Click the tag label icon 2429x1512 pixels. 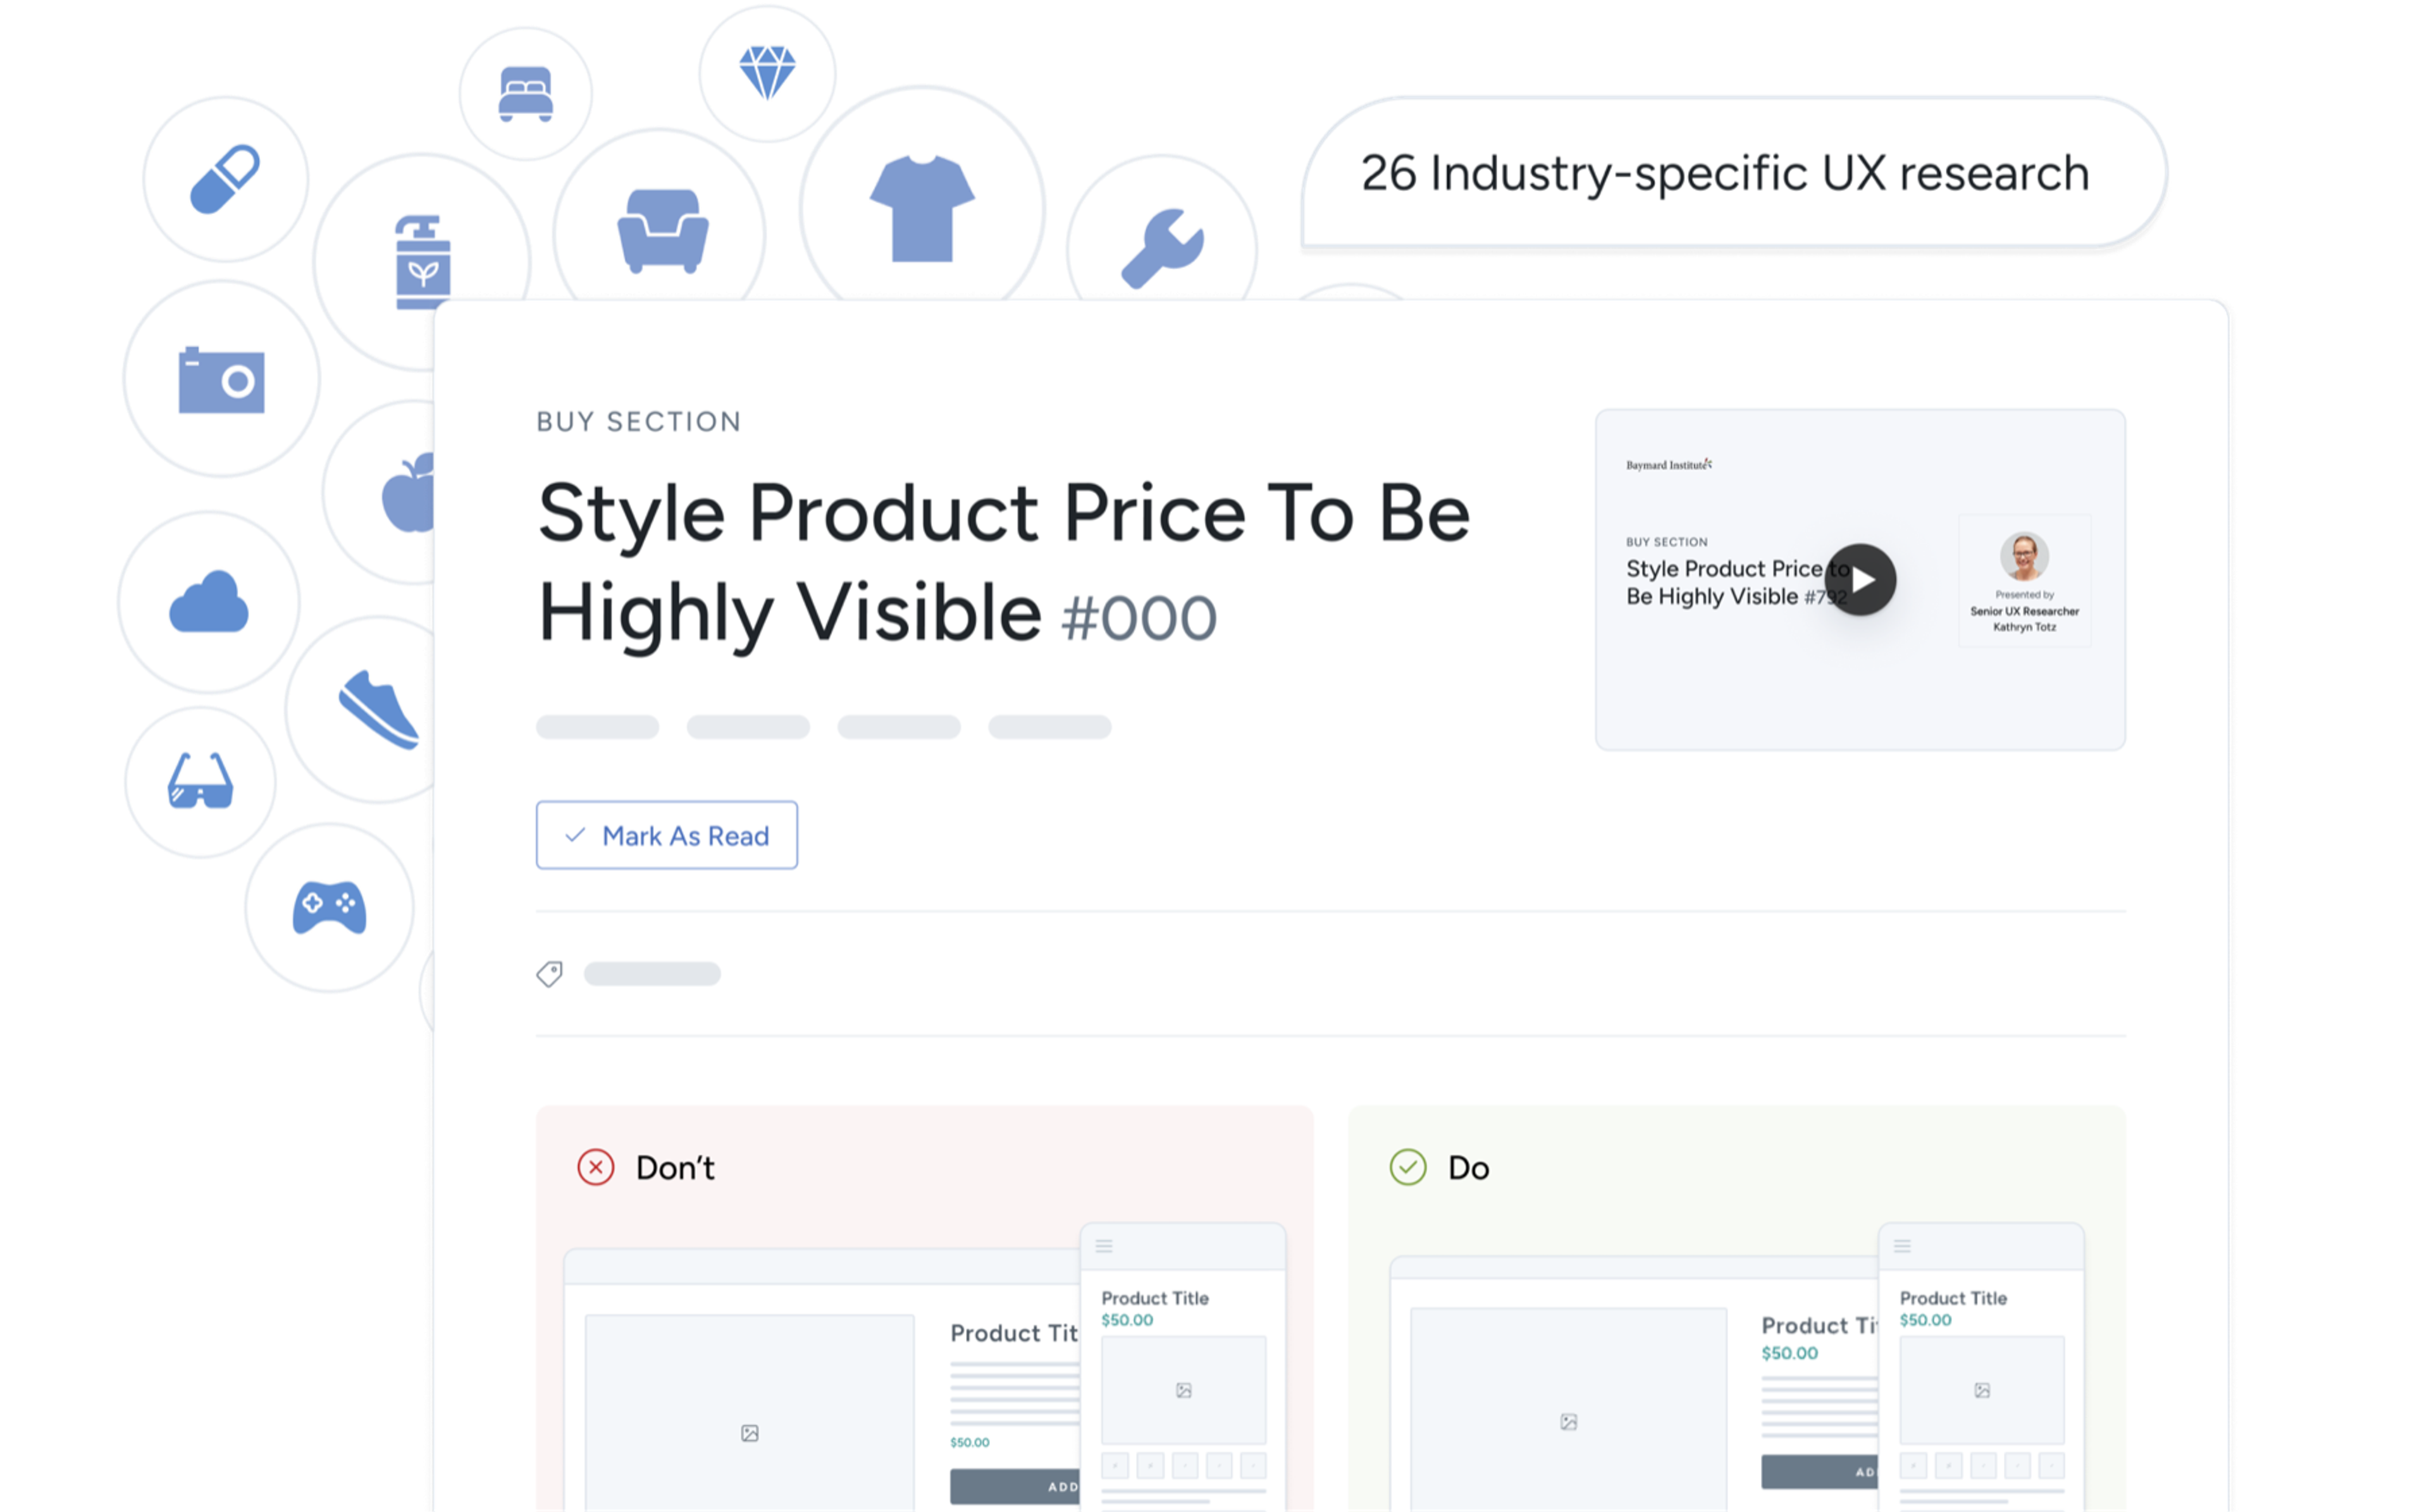click(x=549, y=973)
